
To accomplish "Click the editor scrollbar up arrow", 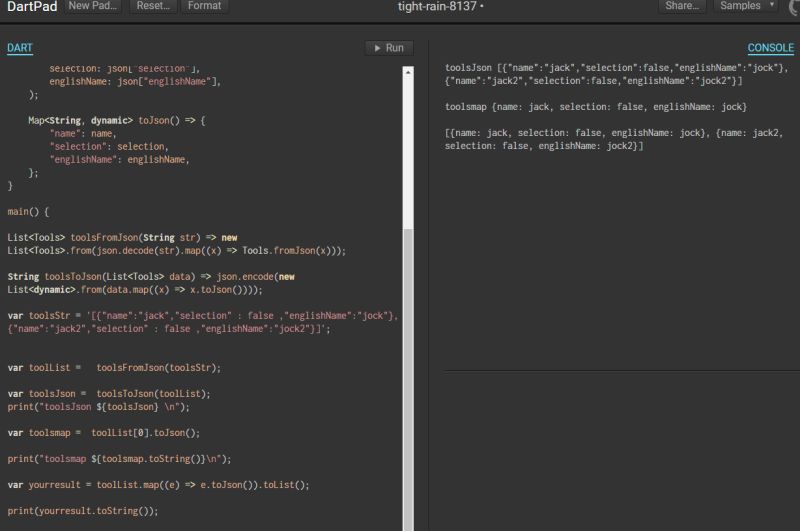I will tap(408, 72).
